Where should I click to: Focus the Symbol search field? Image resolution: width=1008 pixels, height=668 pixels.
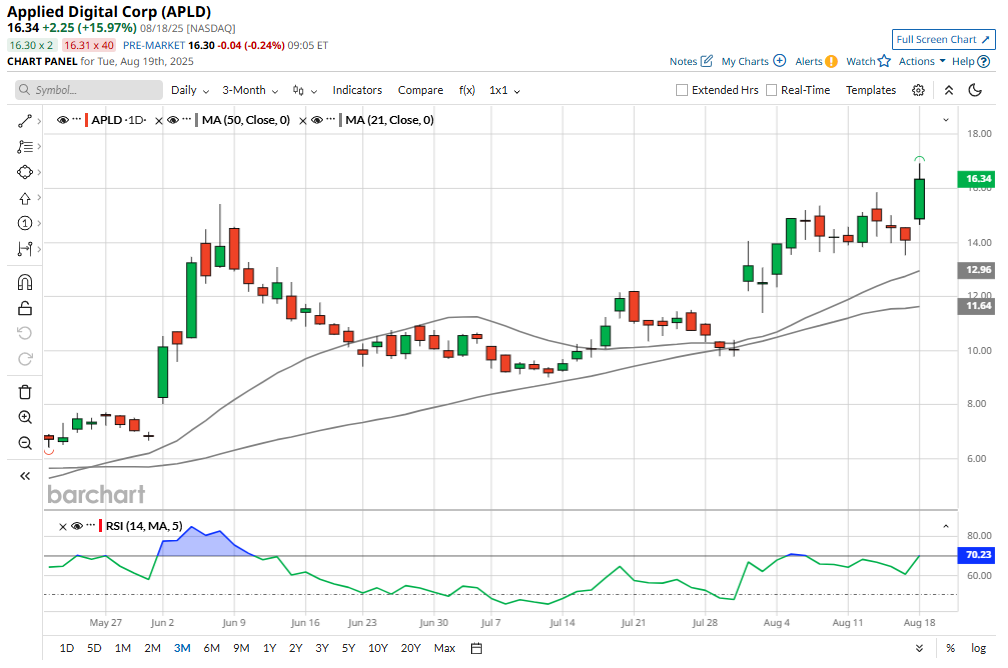(89, 90)
